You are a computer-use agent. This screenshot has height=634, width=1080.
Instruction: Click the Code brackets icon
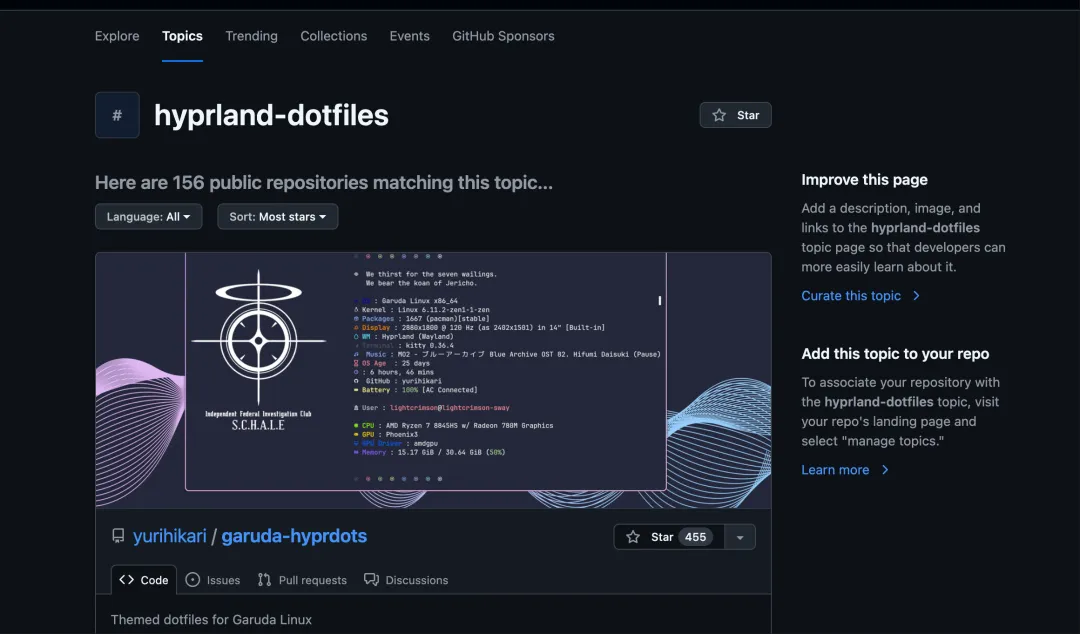[127, 580]
